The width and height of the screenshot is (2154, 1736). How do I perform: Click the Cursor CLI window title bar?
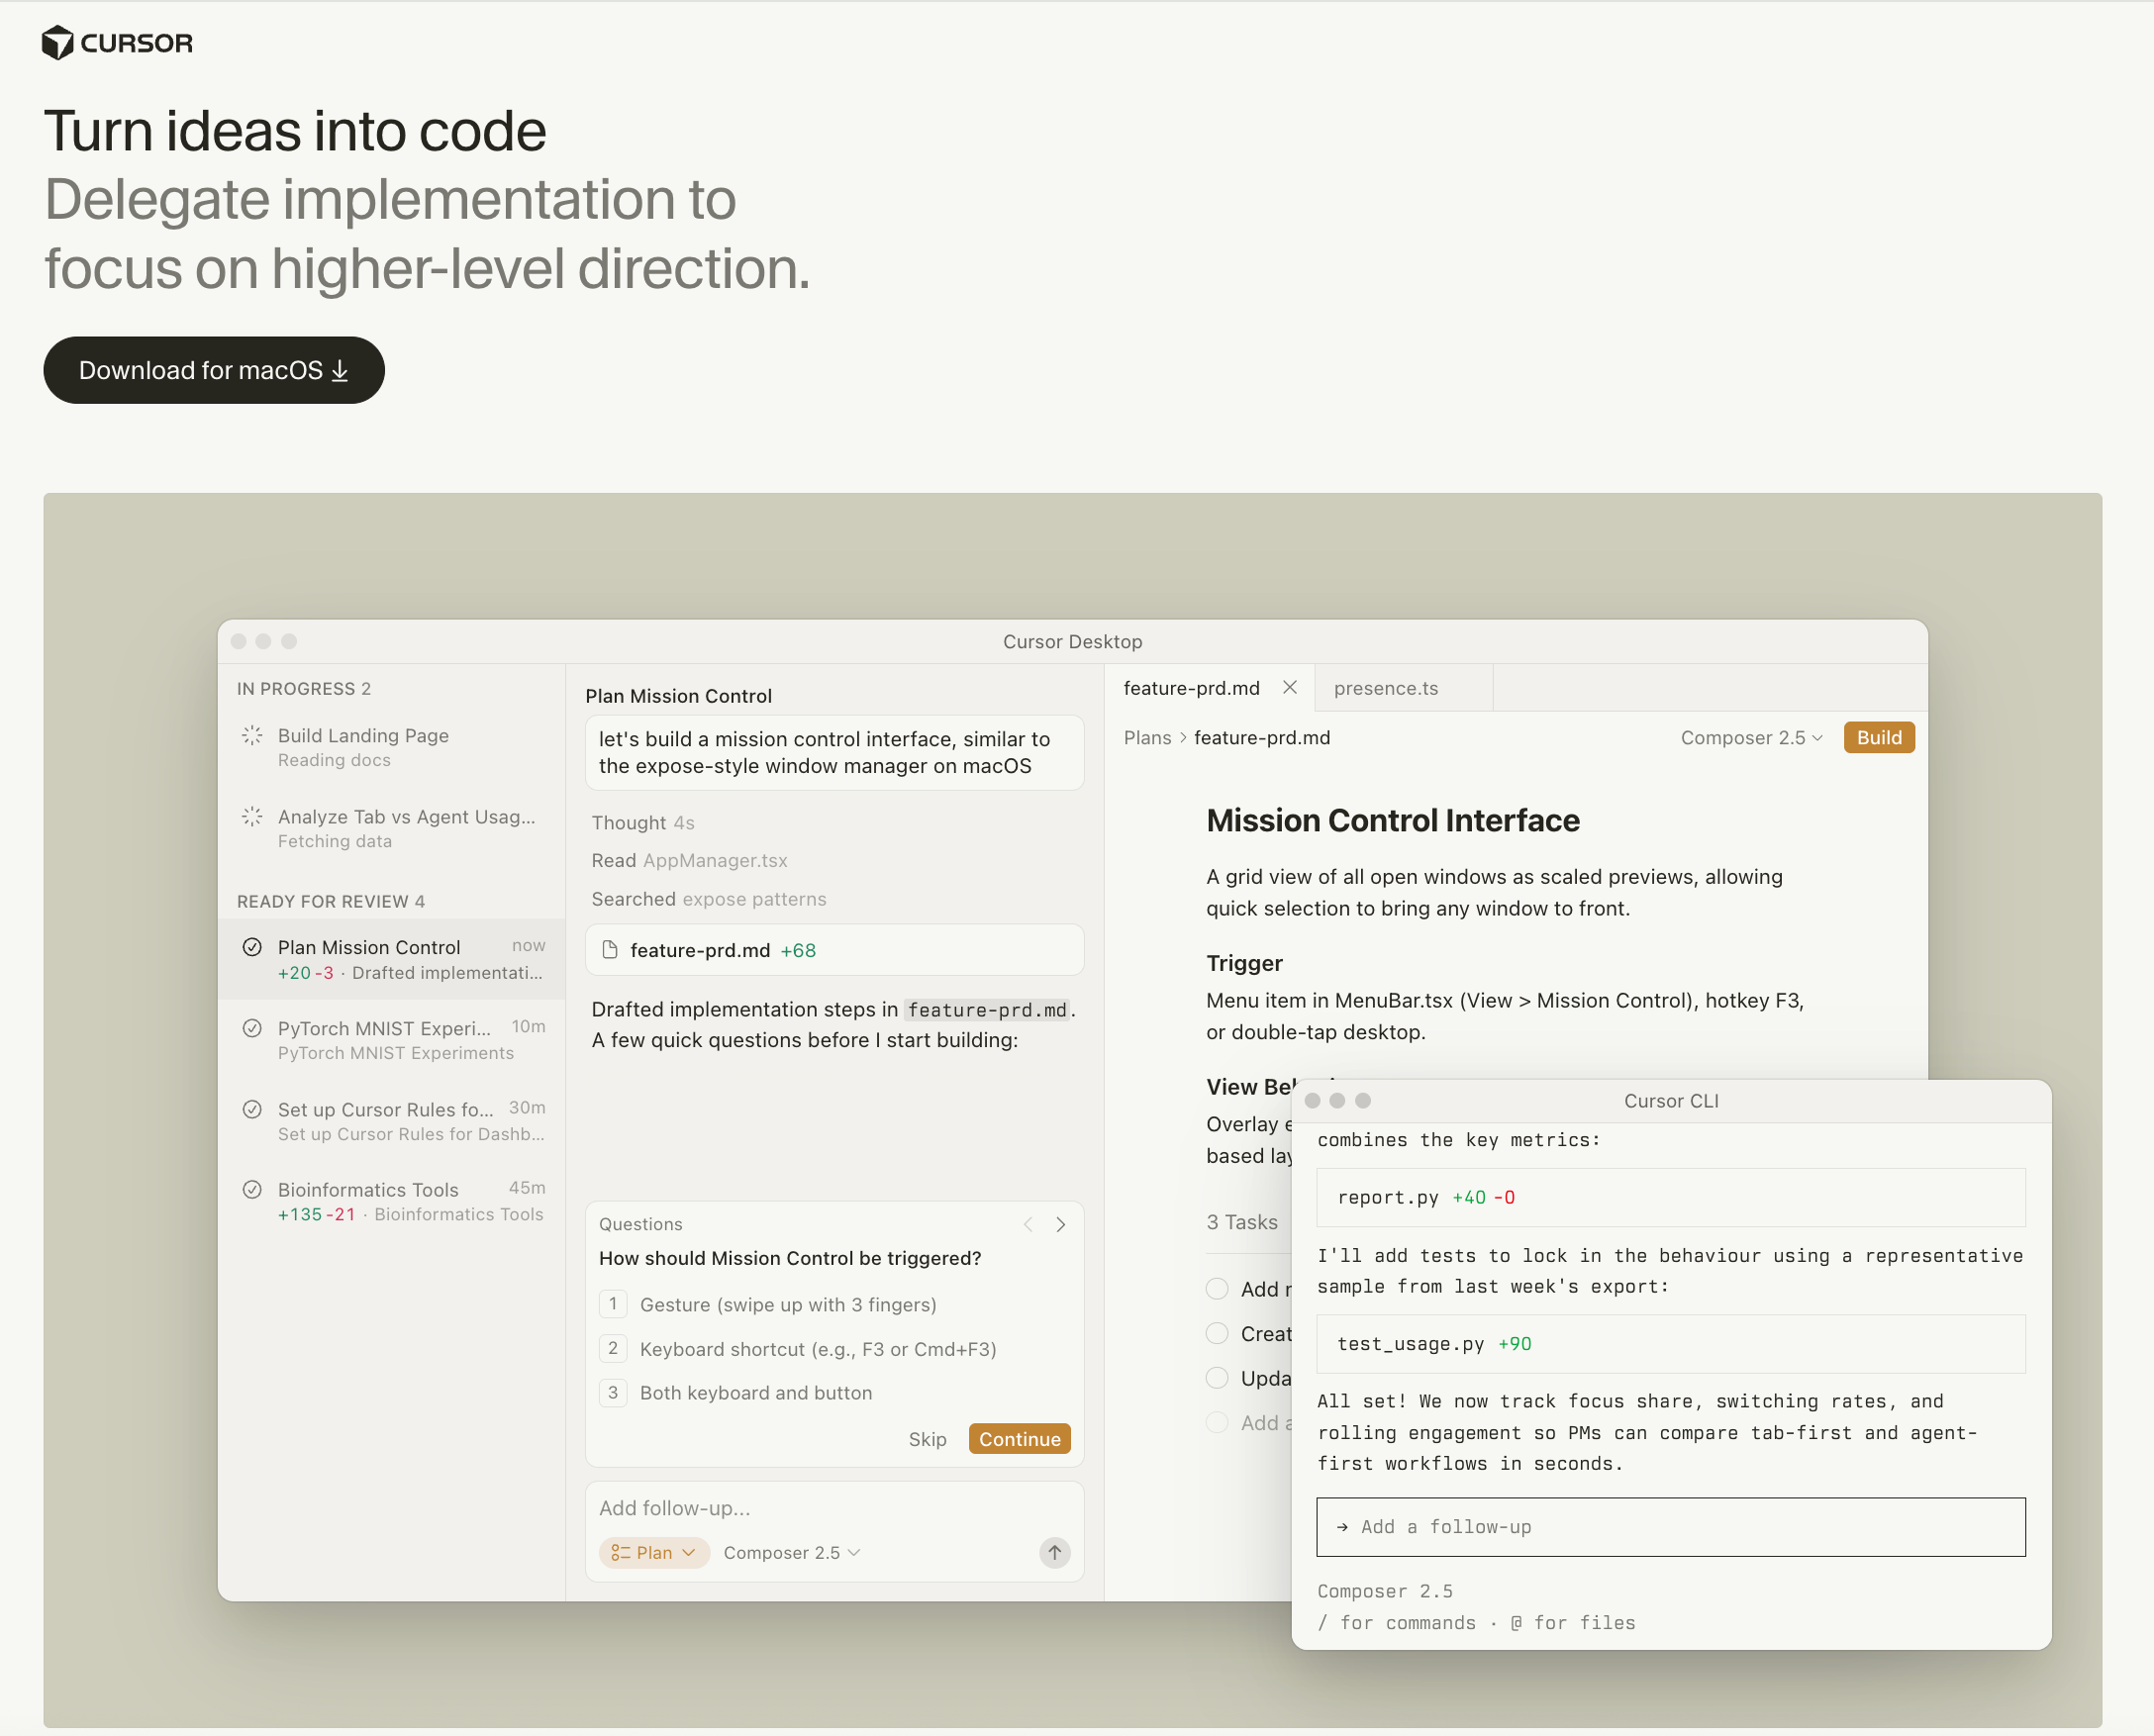pos(1671,1101)
